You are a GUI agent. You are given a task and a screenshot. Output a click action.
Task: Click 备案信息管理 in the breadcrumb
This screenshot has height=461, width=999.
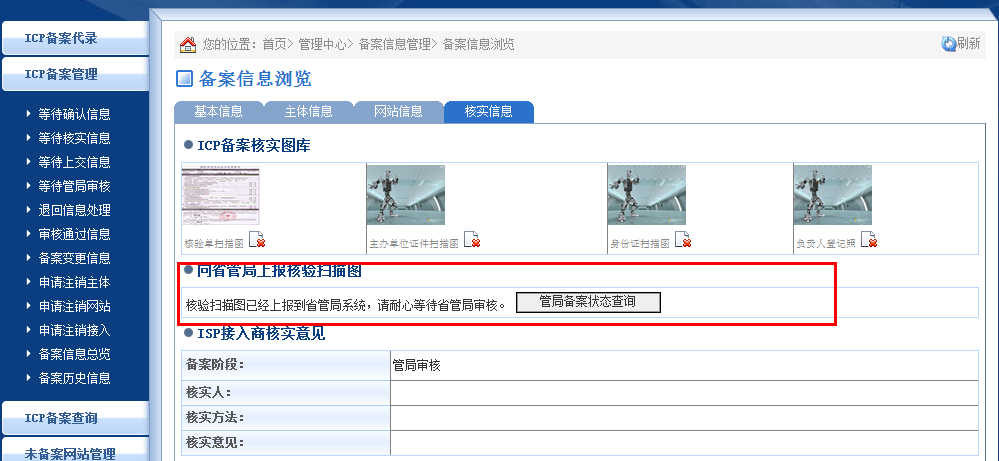394,45
